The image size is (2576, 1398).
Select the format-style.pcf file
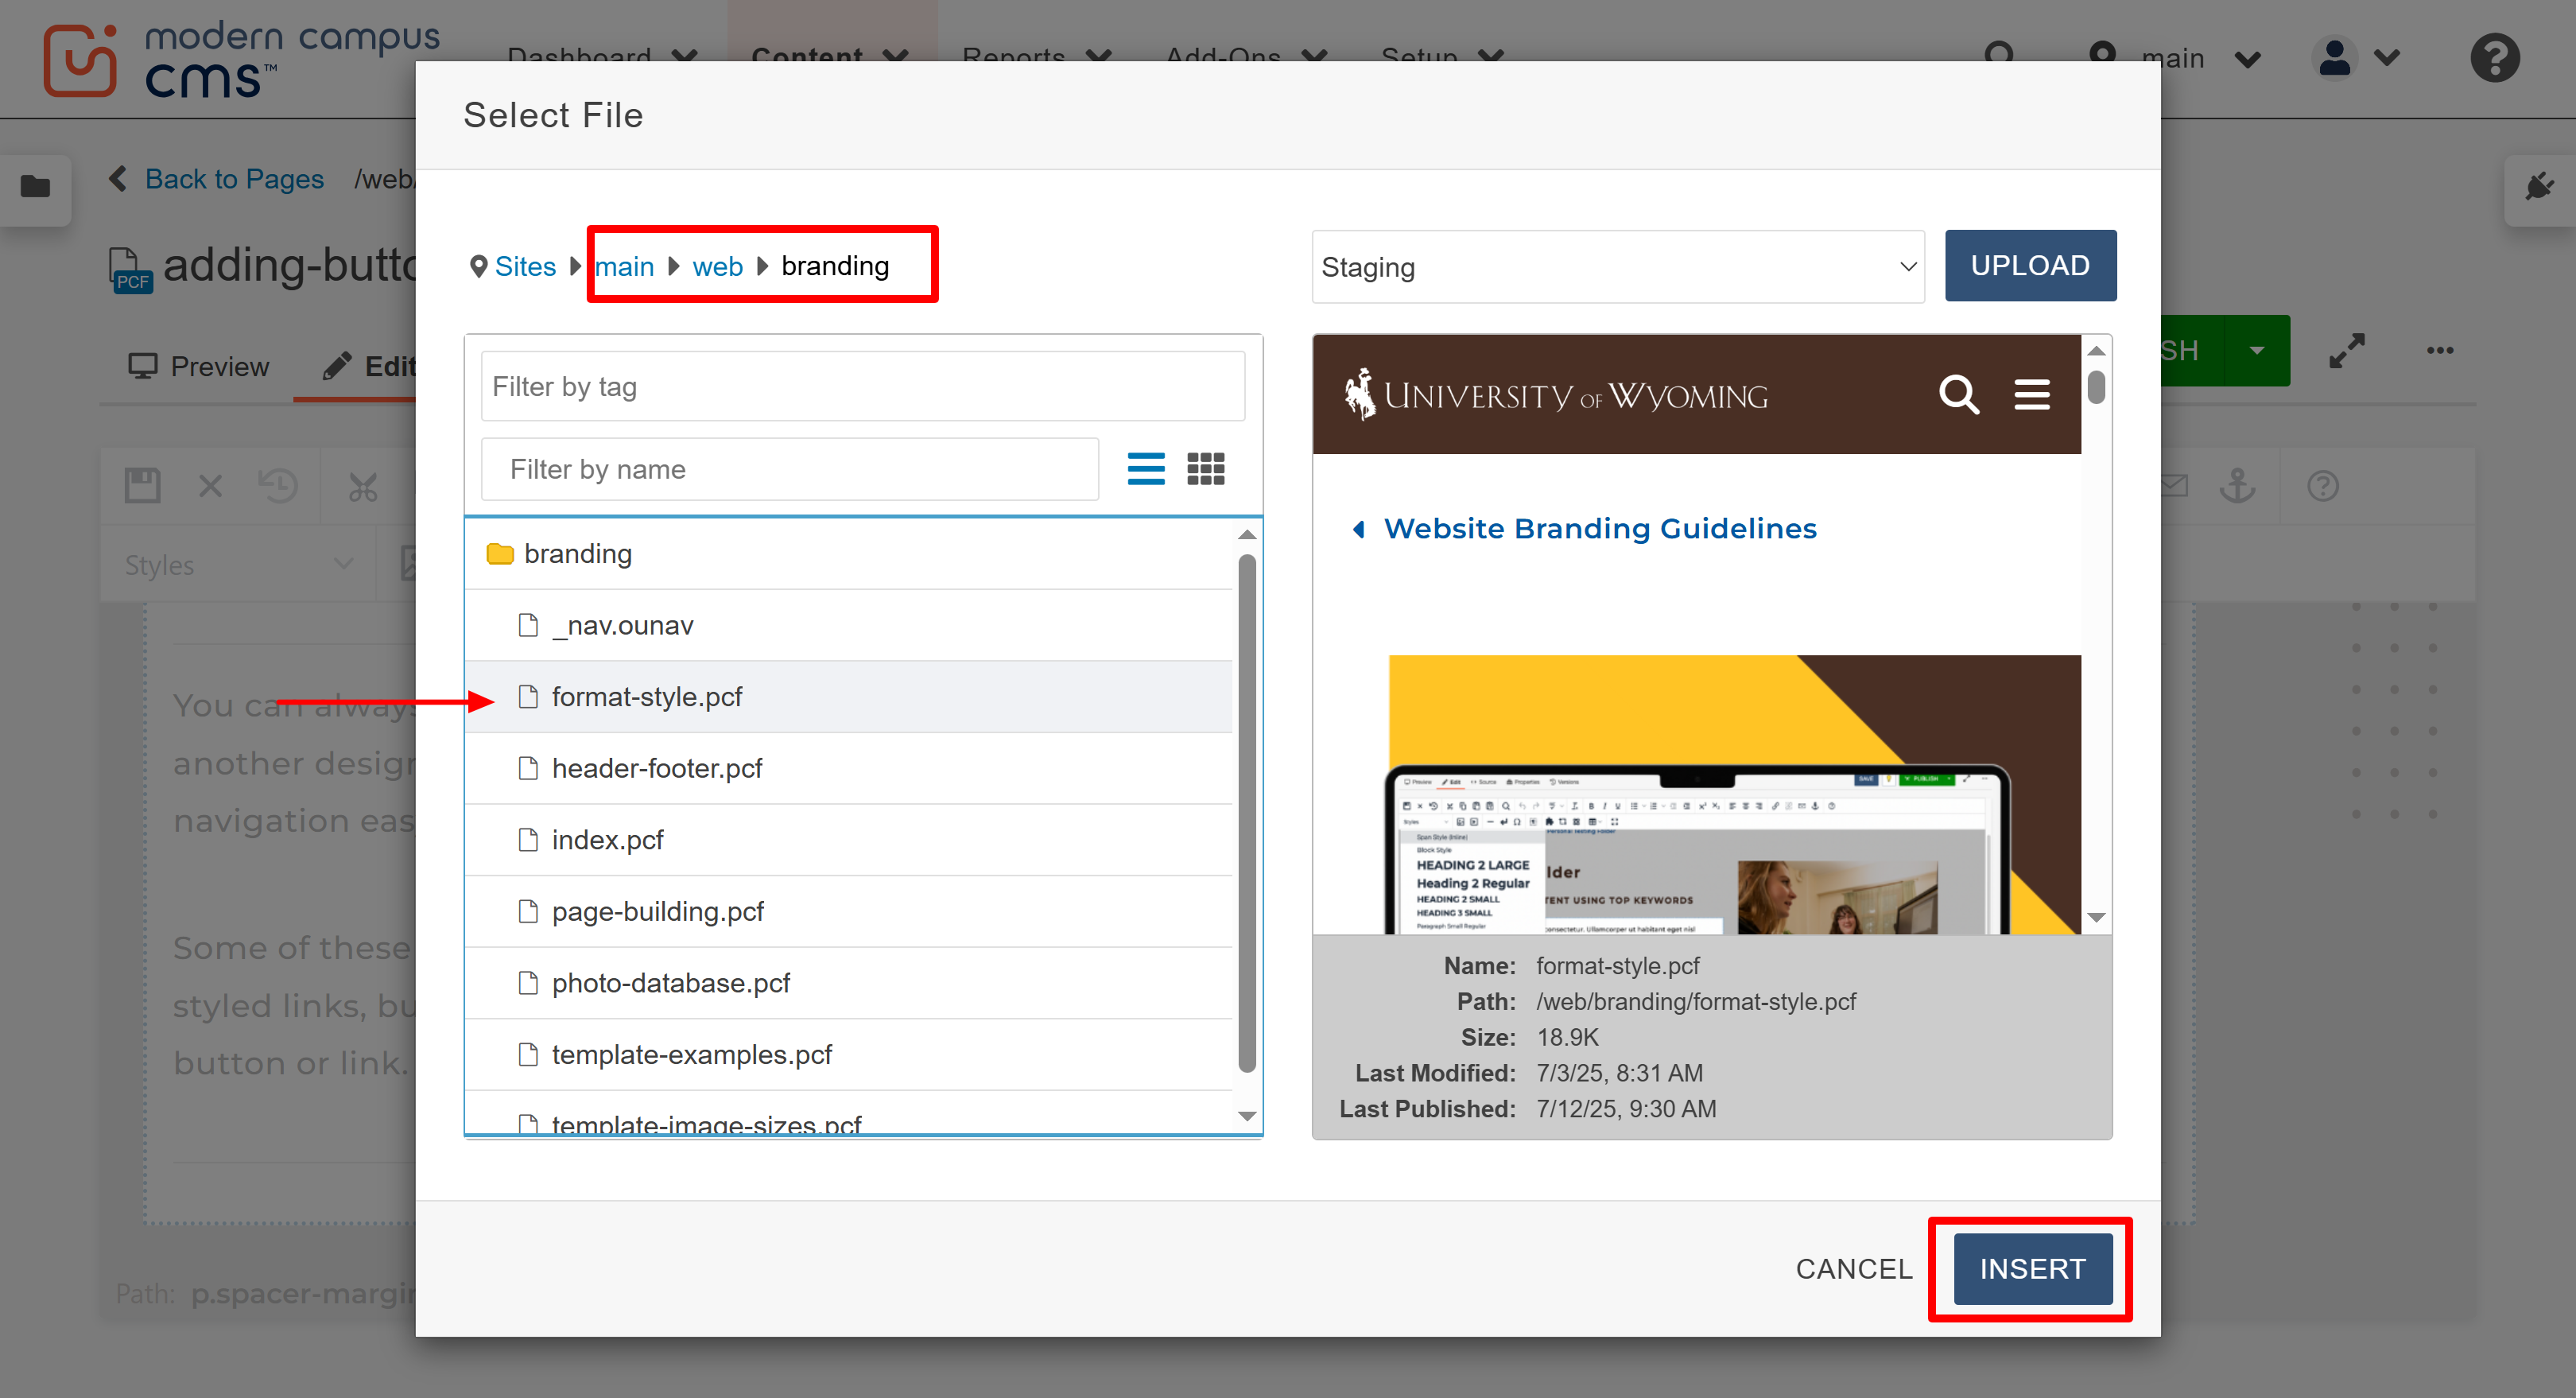[646, 696]
